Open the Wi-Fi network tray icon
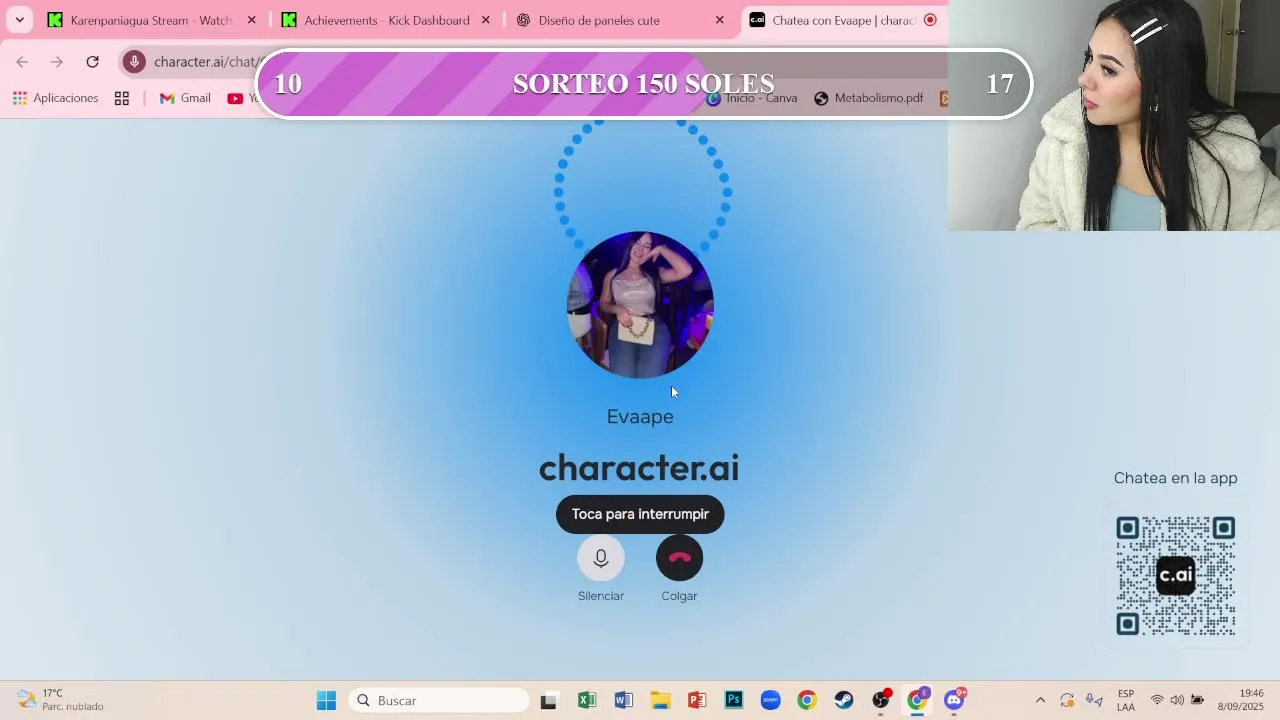The image size is (1280, 720). pos(1157,700)
